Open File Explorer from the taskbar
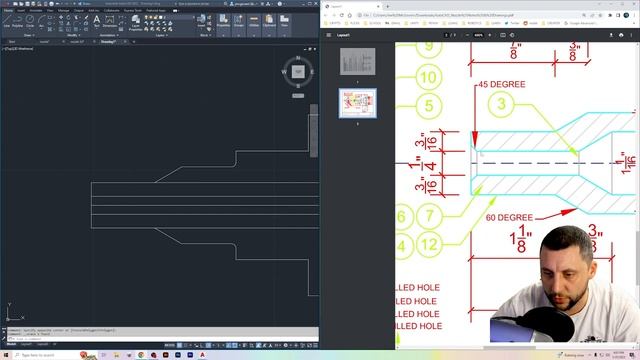The image size is (640, 360). click(116, 355)
